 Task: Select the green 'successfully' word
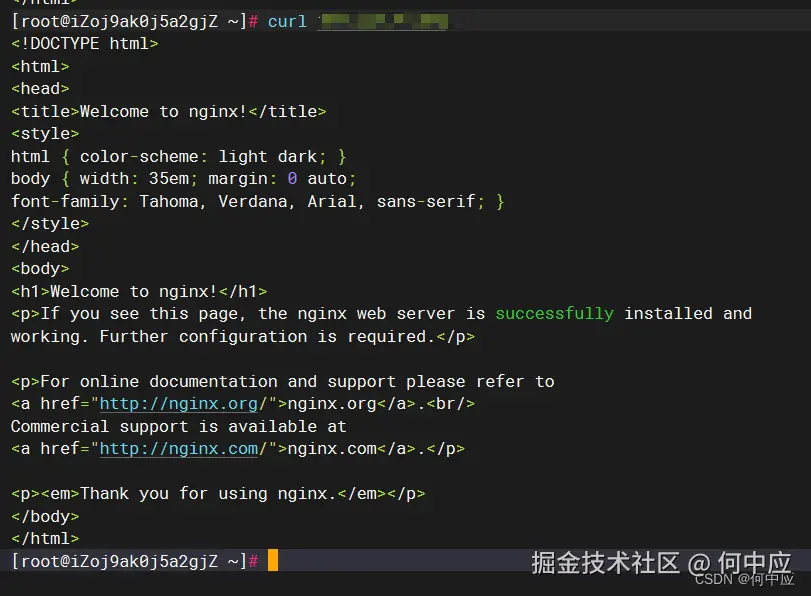[x=554, y=313]
